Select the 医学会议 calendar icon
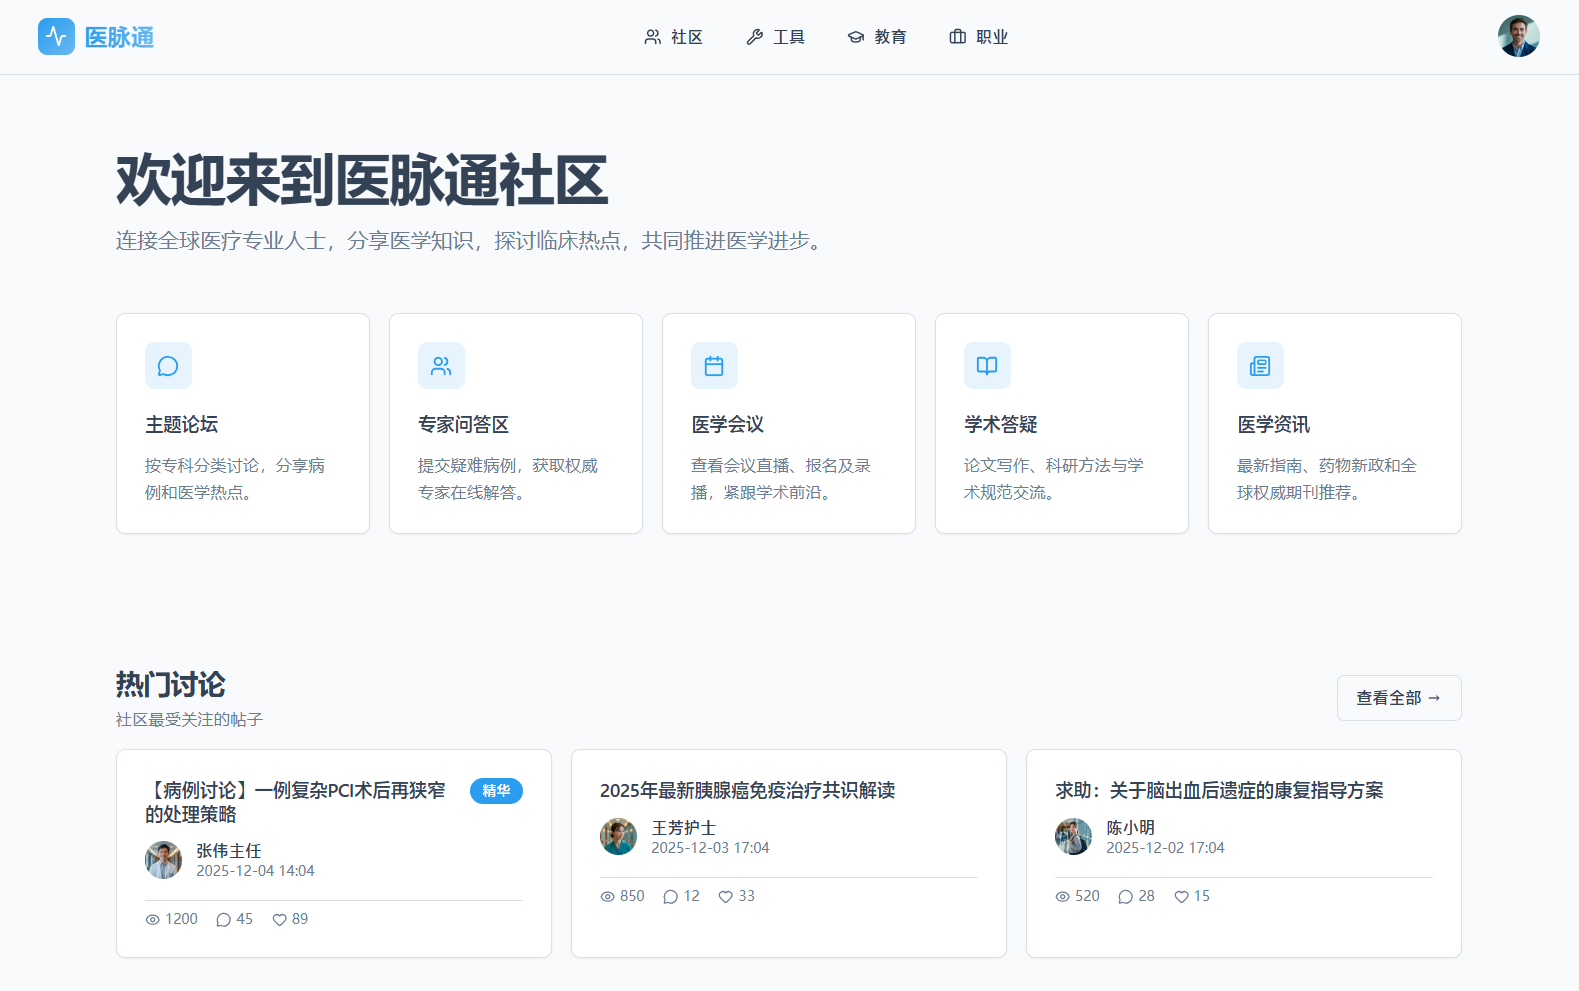Screen dimensions: 1579x991 714,366
